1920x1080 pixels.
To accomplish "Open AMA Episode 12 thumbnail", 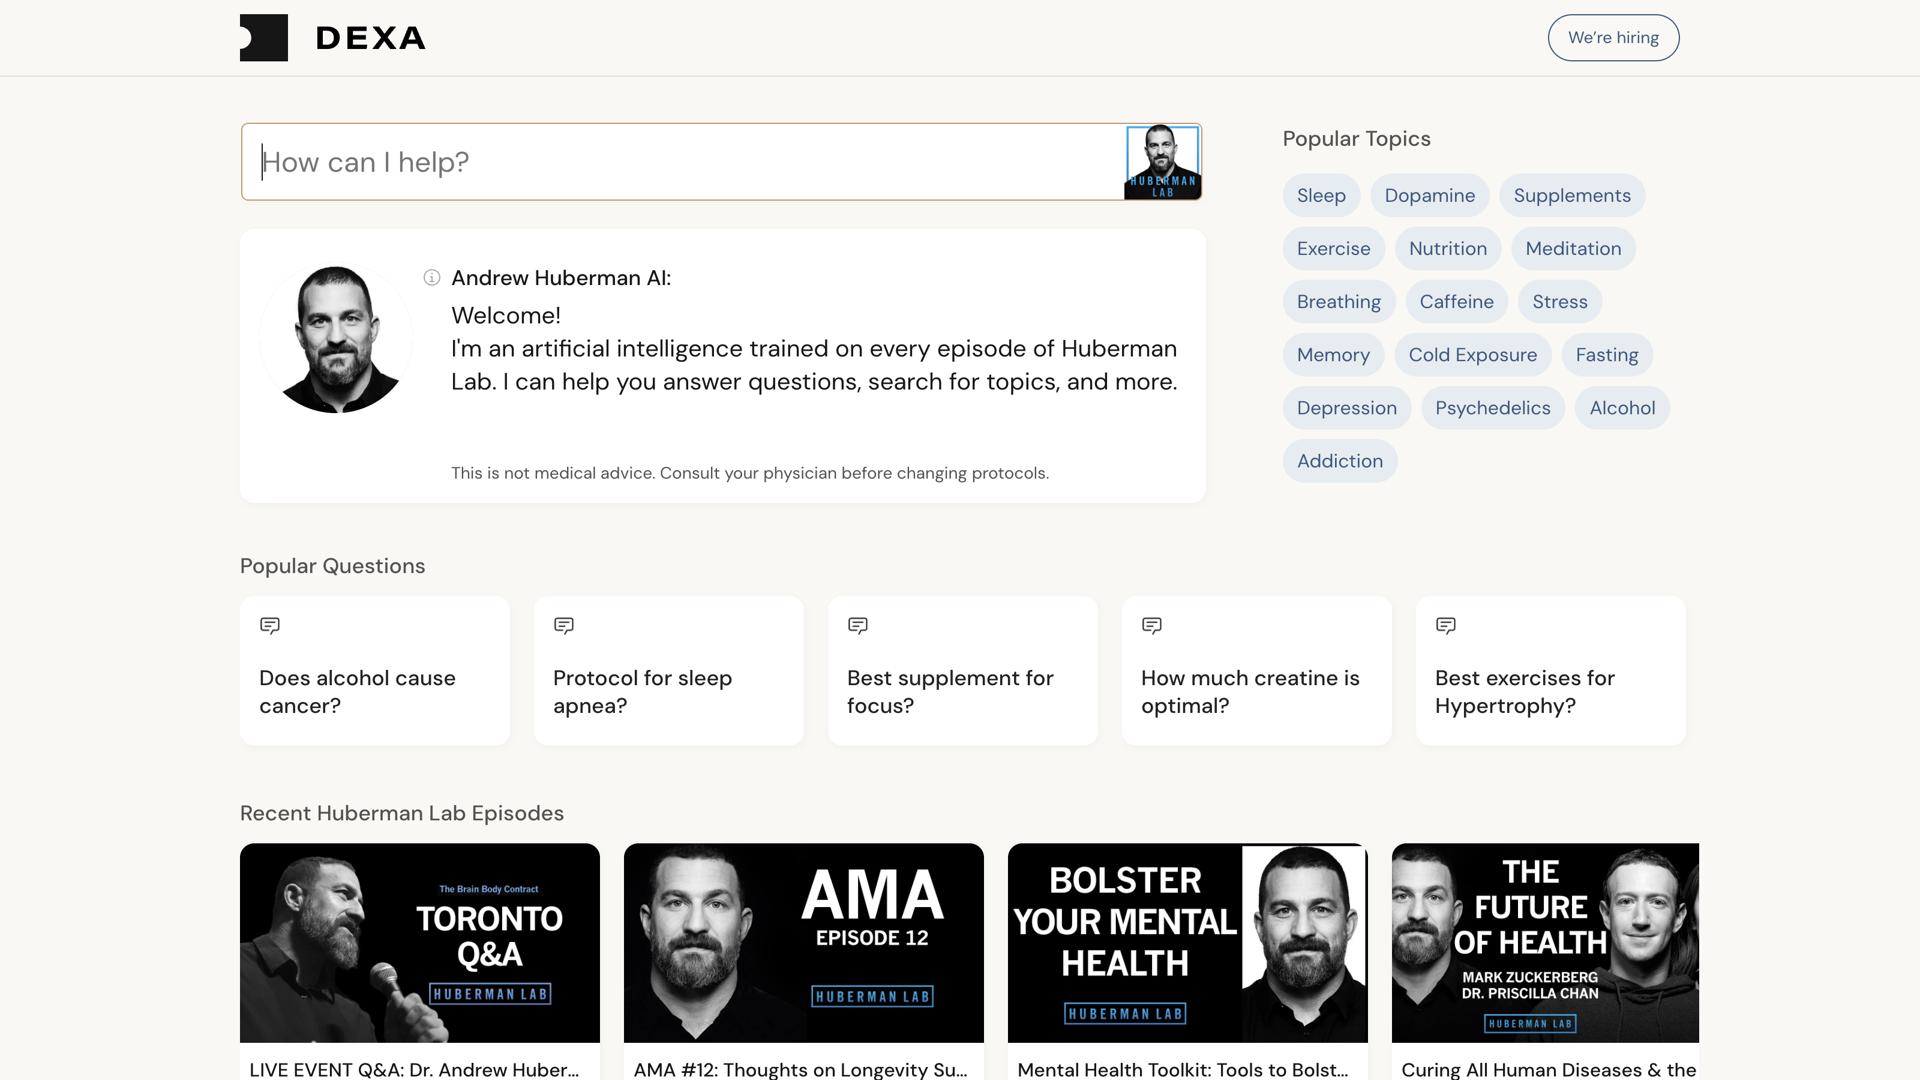I will click(804, 942).
